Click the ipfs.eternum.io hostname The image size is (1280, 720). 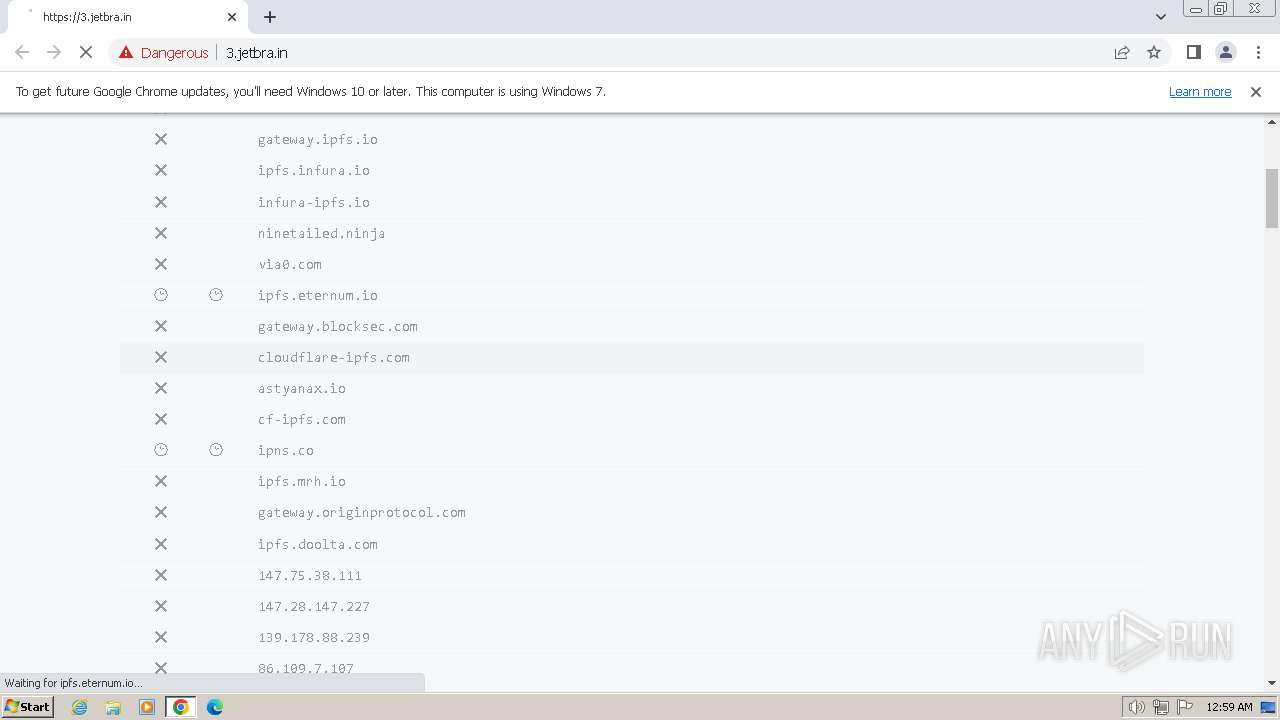(318, 295)
